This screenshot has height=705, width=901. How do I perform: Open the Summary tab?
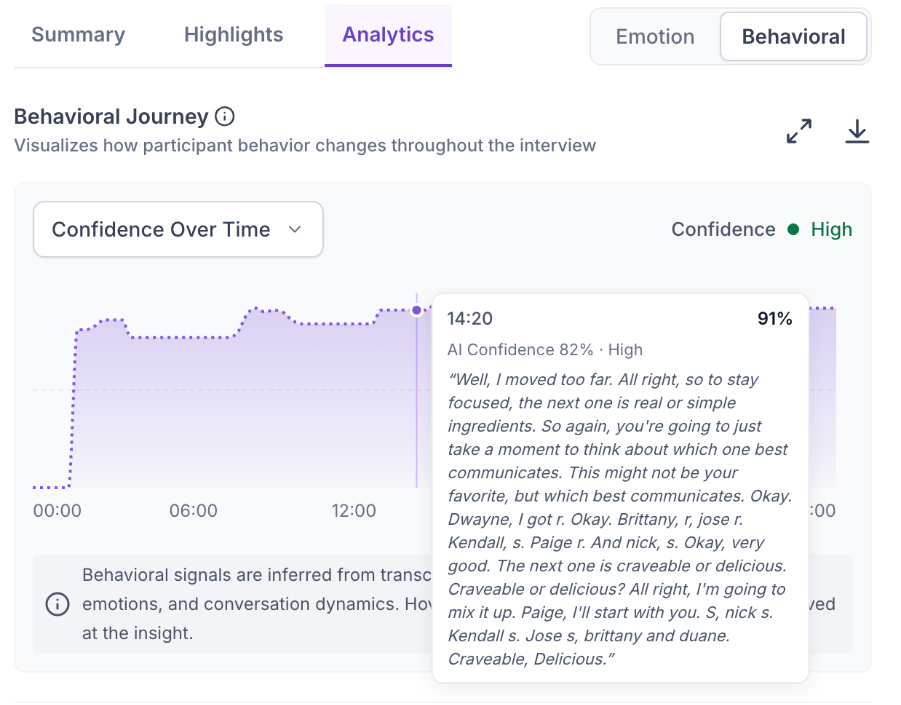coord(78,34)
